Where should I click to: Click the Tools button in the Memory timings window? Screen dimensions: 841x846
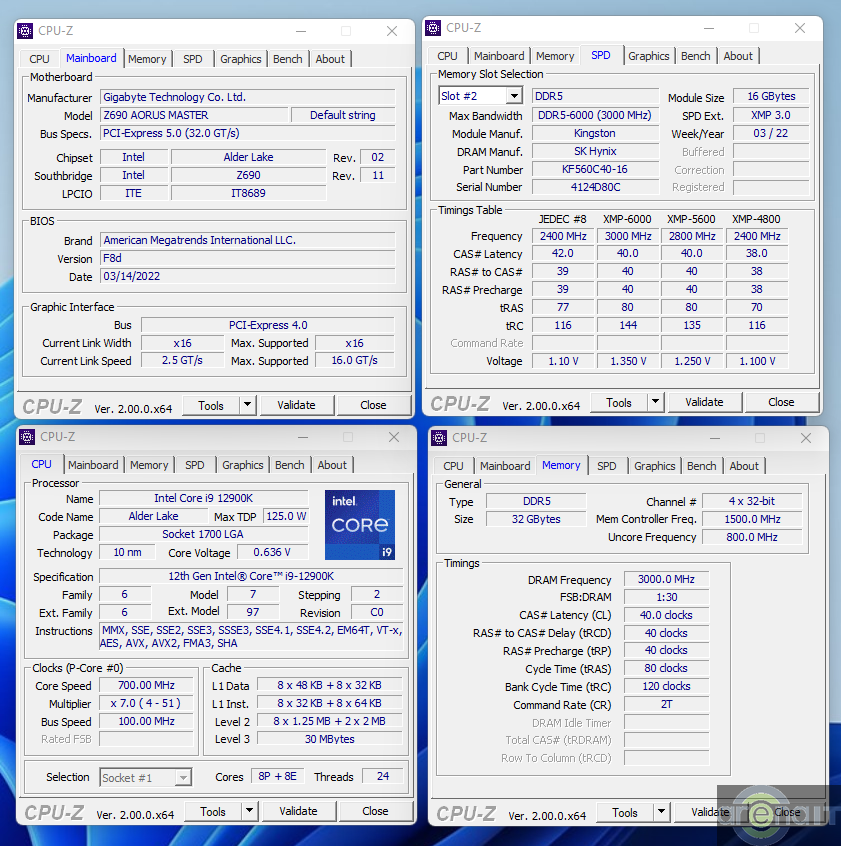(x=625, y=813)
